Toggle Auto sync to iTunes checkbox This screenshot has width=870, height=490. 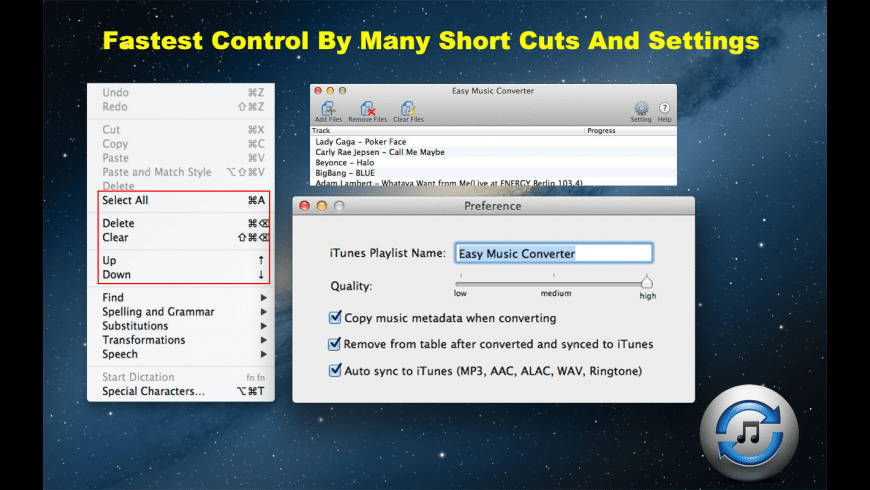pyautogui.click(x=335, y=370)
